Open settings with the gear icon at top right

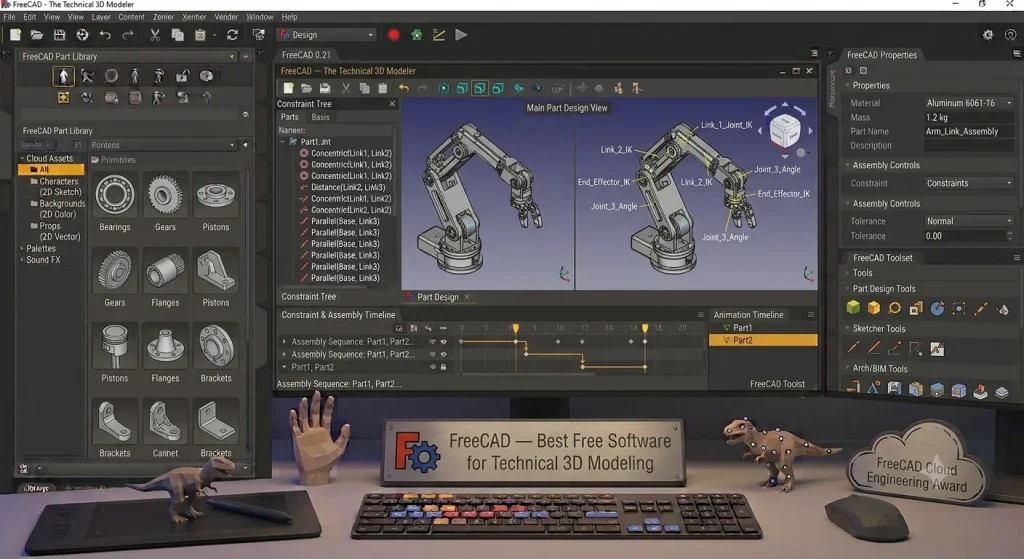tap(987, 35)
